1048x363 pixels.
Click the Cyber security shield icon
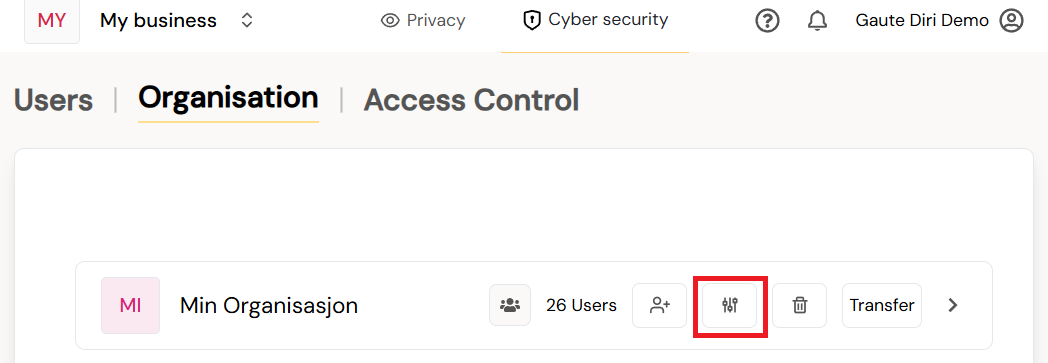[531, 21]
